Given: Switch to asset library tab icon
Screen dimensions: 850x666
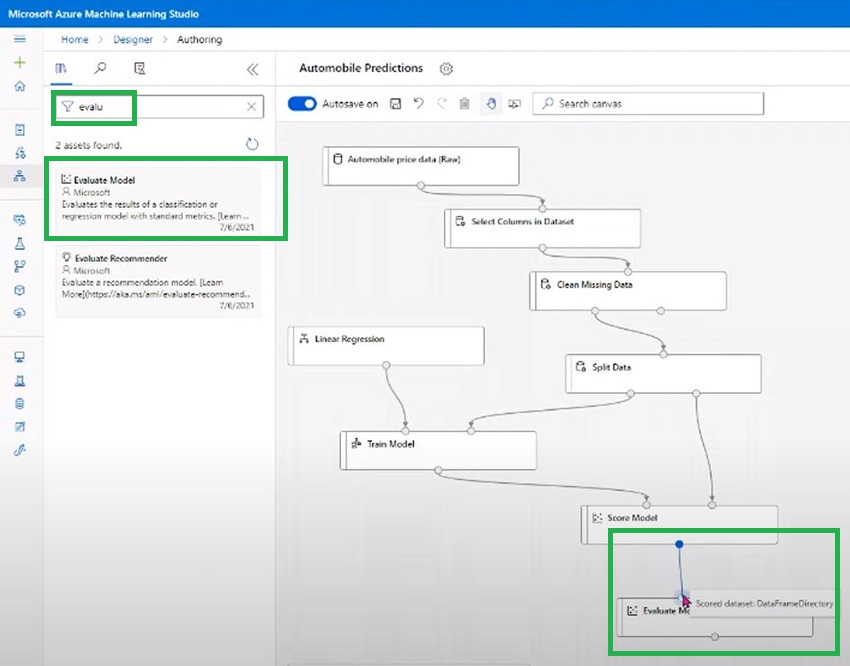Looking at the screenshot, I should point(61,68).
